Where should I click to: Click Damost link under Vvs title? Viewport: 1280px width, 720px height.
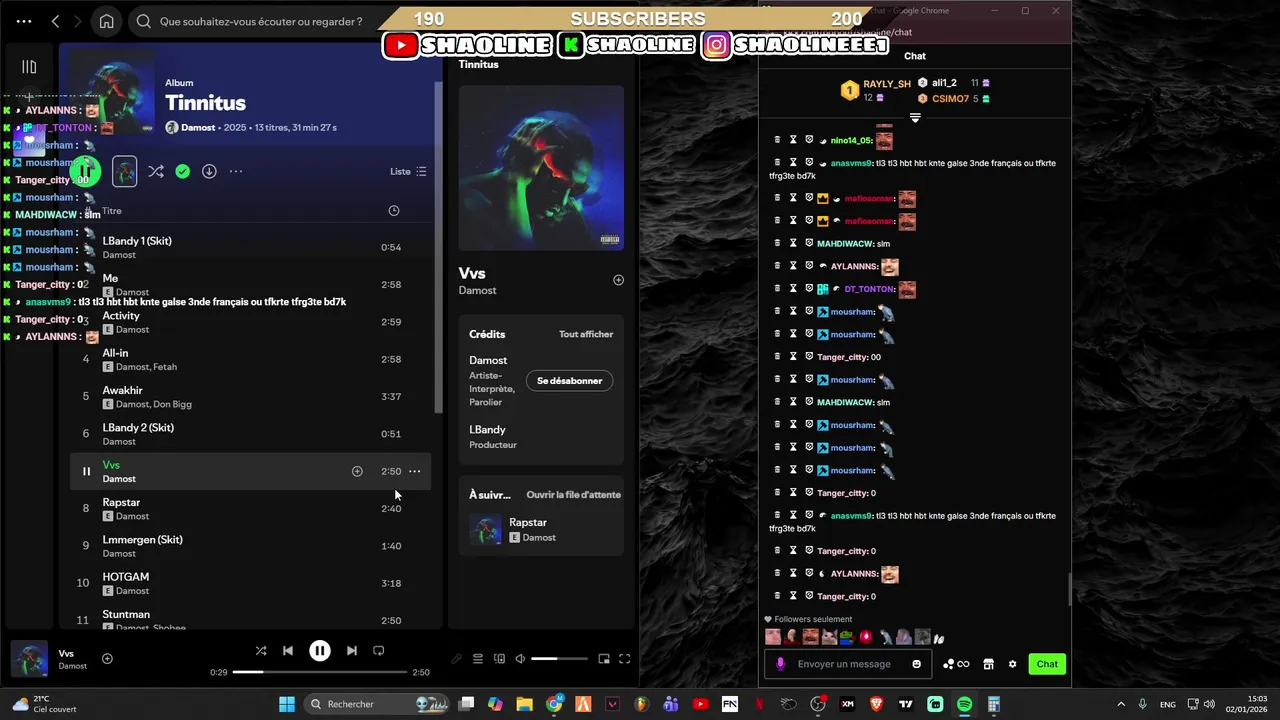click(477, 290)
